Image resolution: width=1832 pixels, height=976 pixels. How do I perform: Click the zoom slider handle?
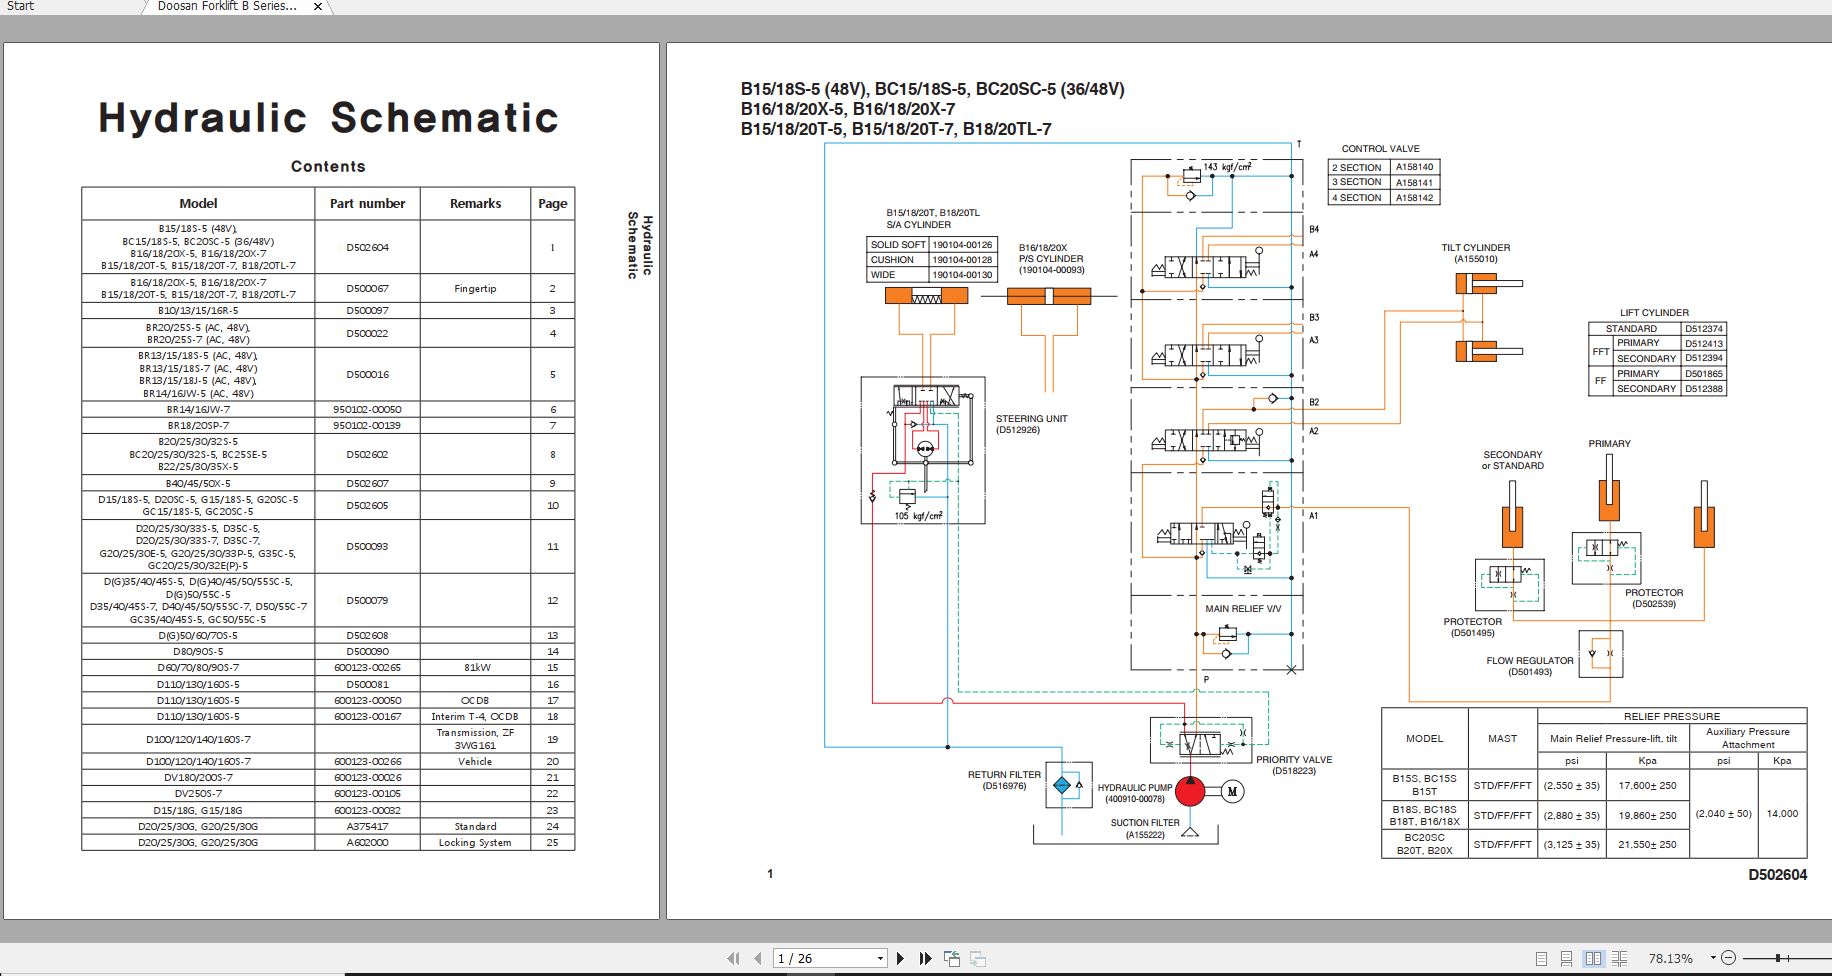[x=1778, y=958]
